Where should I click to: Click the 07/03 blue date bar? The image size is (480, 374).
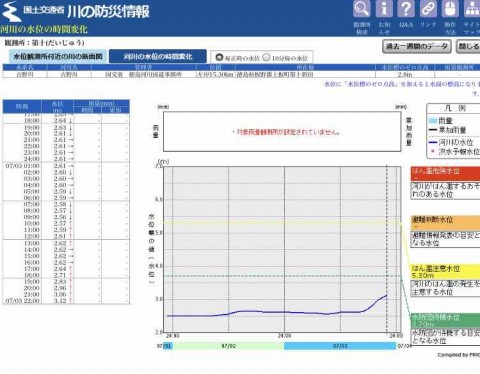(340, 346)
